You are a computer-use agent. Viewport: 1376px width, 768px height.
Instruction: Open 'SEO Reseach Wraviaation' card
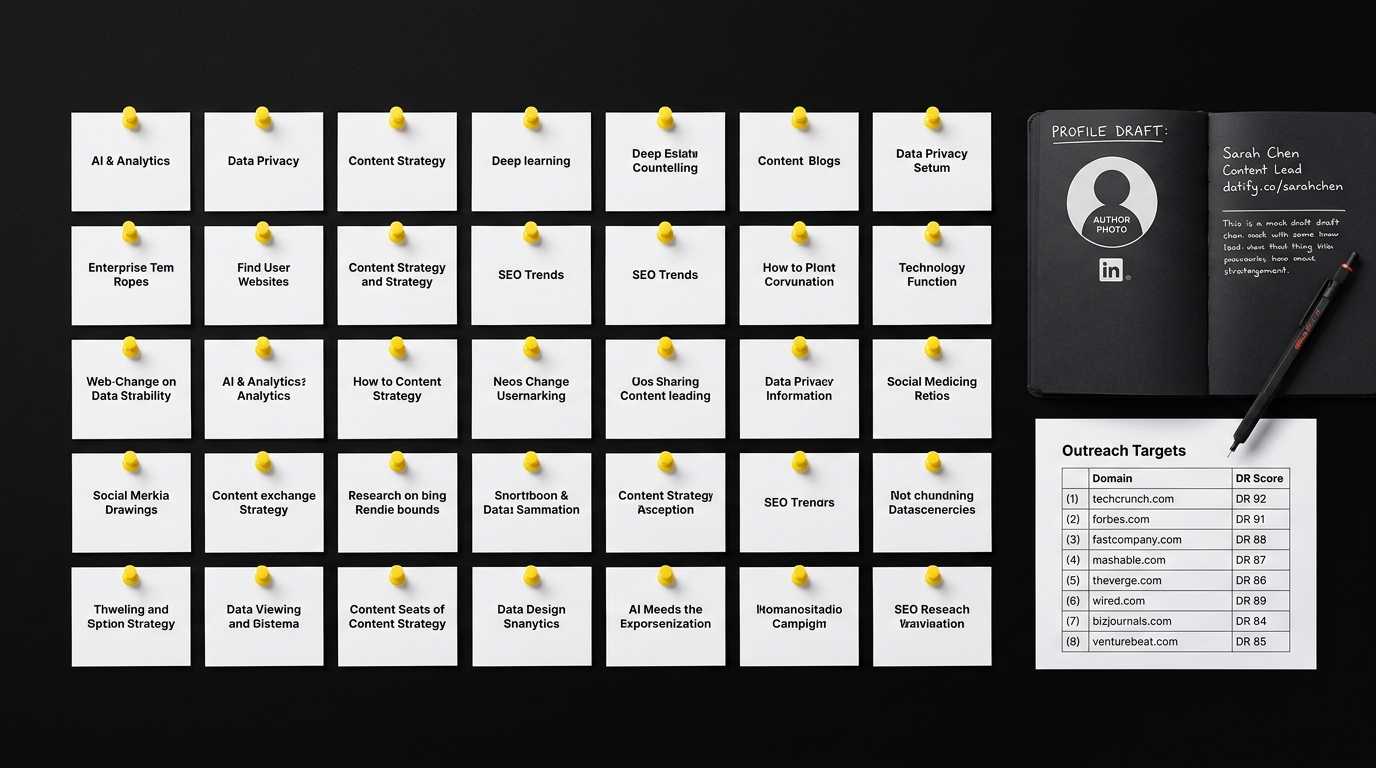(932, 617)
